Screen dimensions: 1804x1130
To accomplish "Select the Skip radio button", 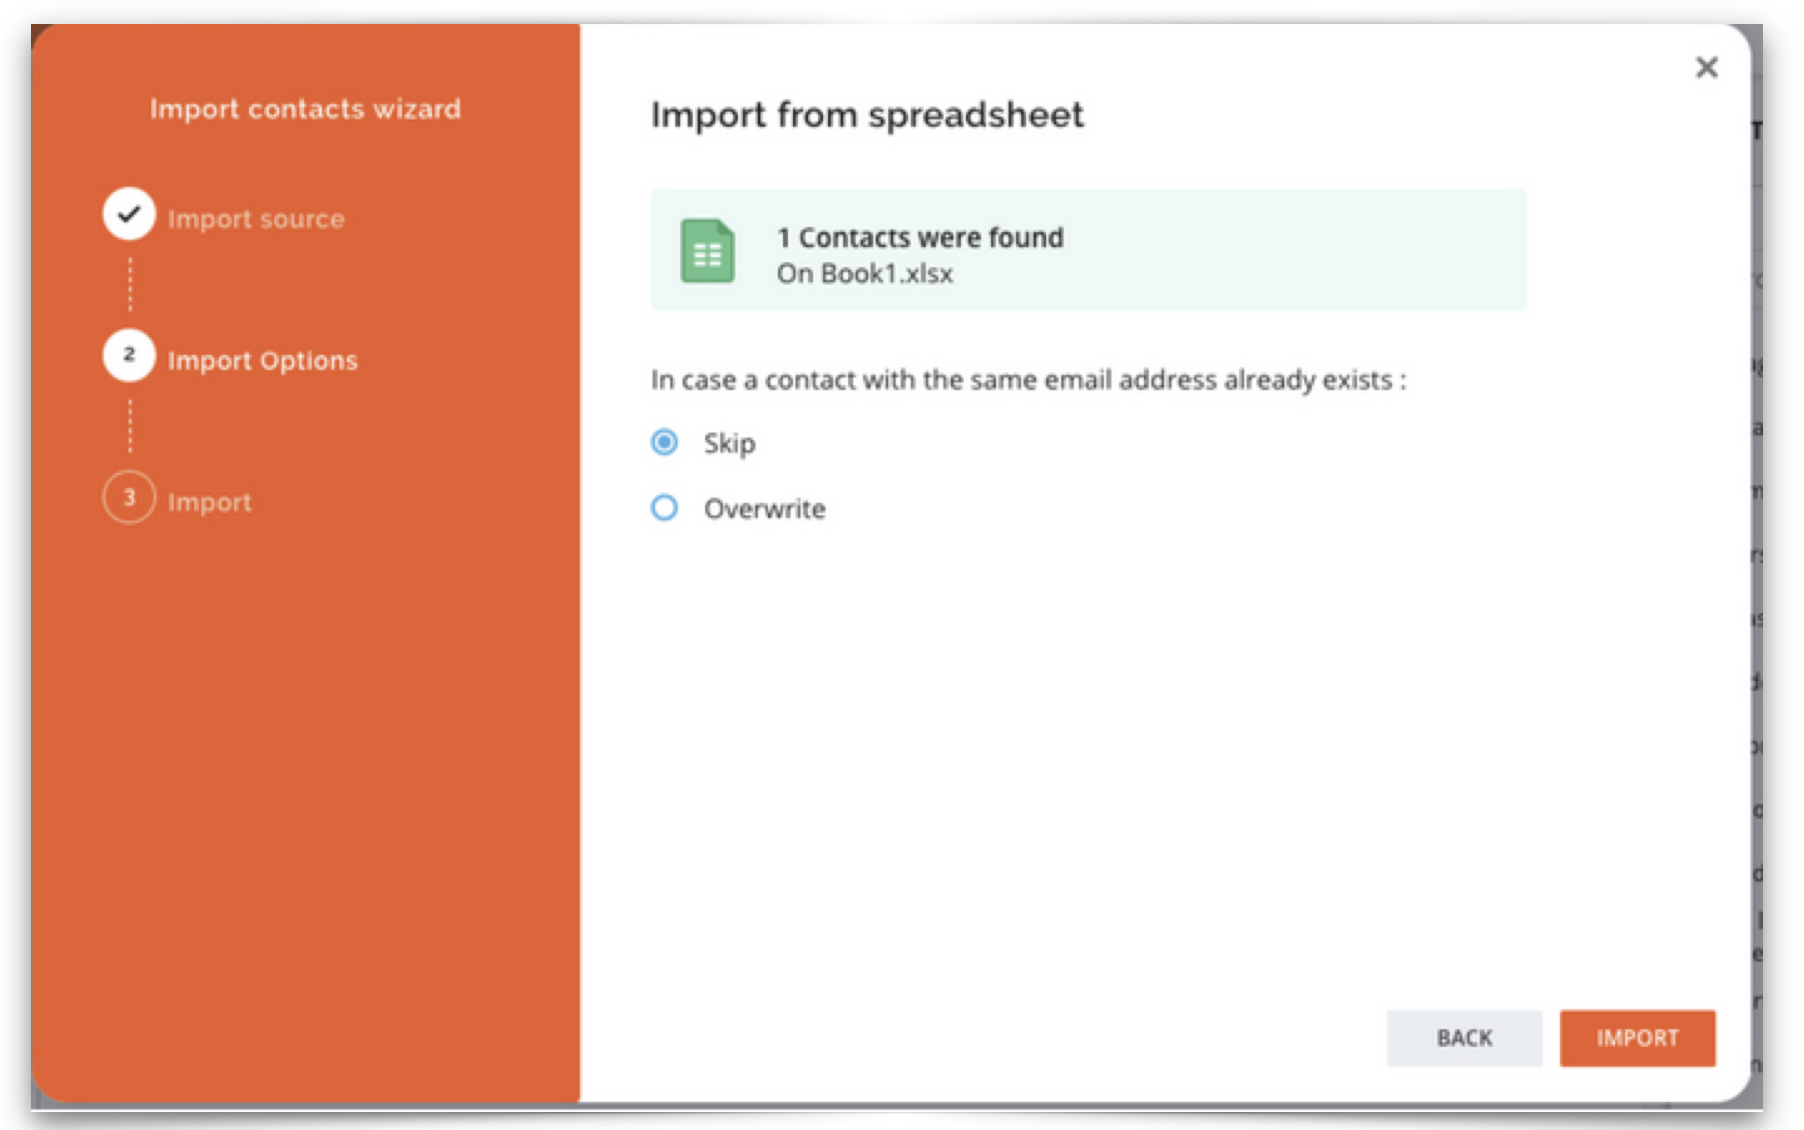I will 664,442.
